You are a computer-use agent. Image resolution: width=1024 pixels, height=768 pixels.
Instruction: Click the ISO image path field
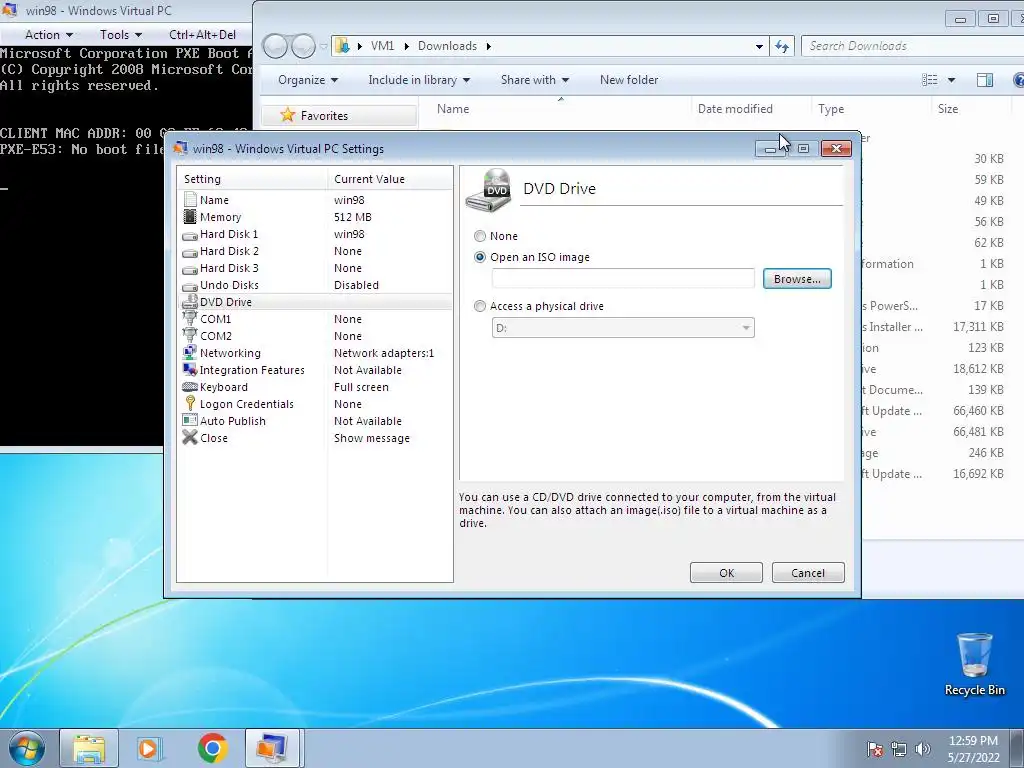(x=623, y=278)
